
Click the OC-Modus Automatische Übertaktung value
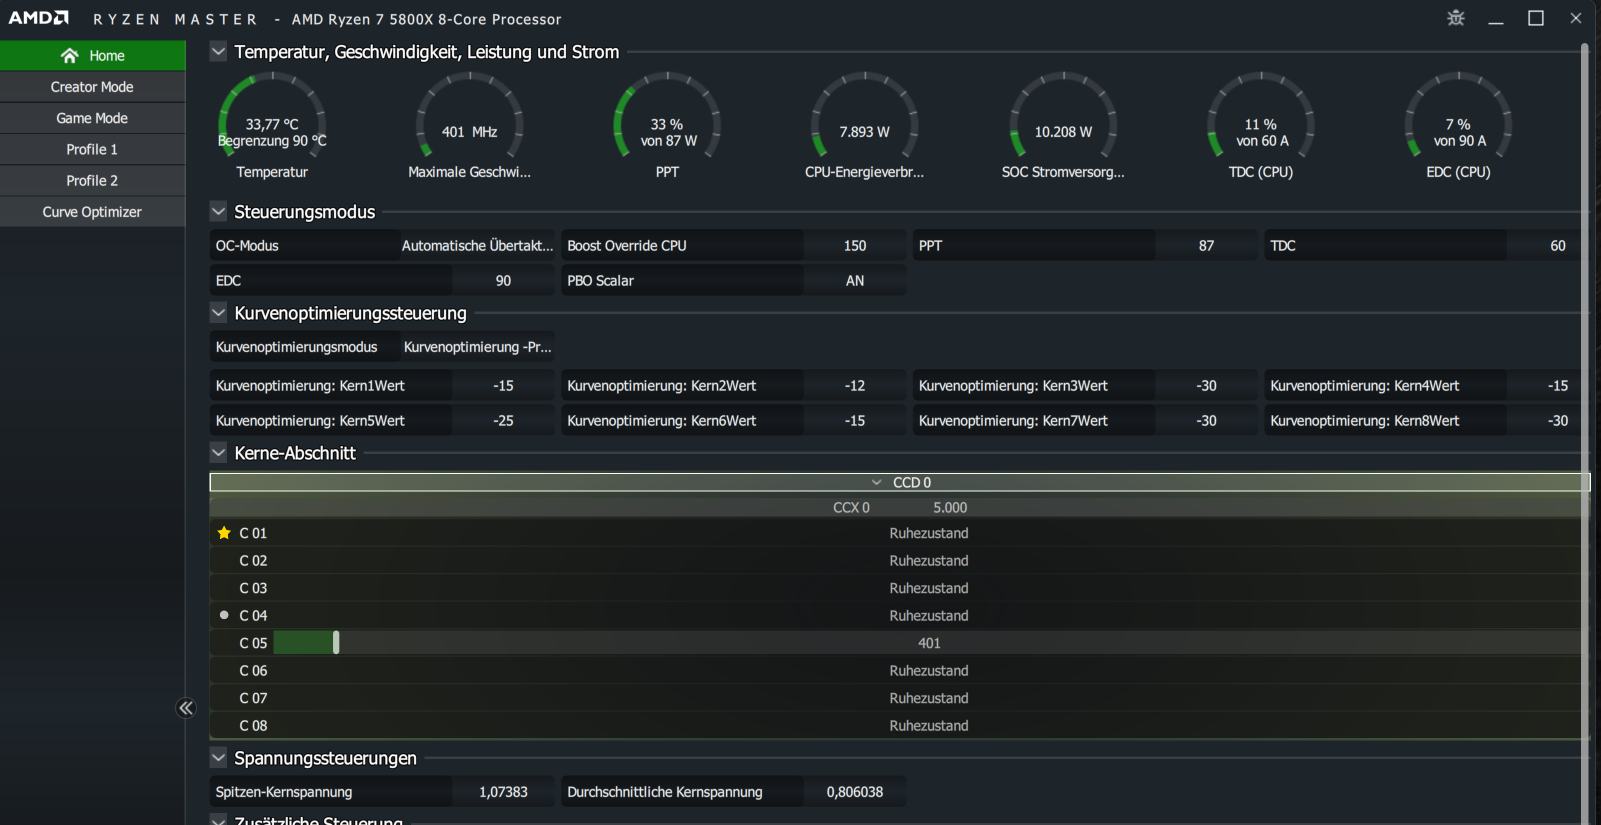[x=477, y=246]
